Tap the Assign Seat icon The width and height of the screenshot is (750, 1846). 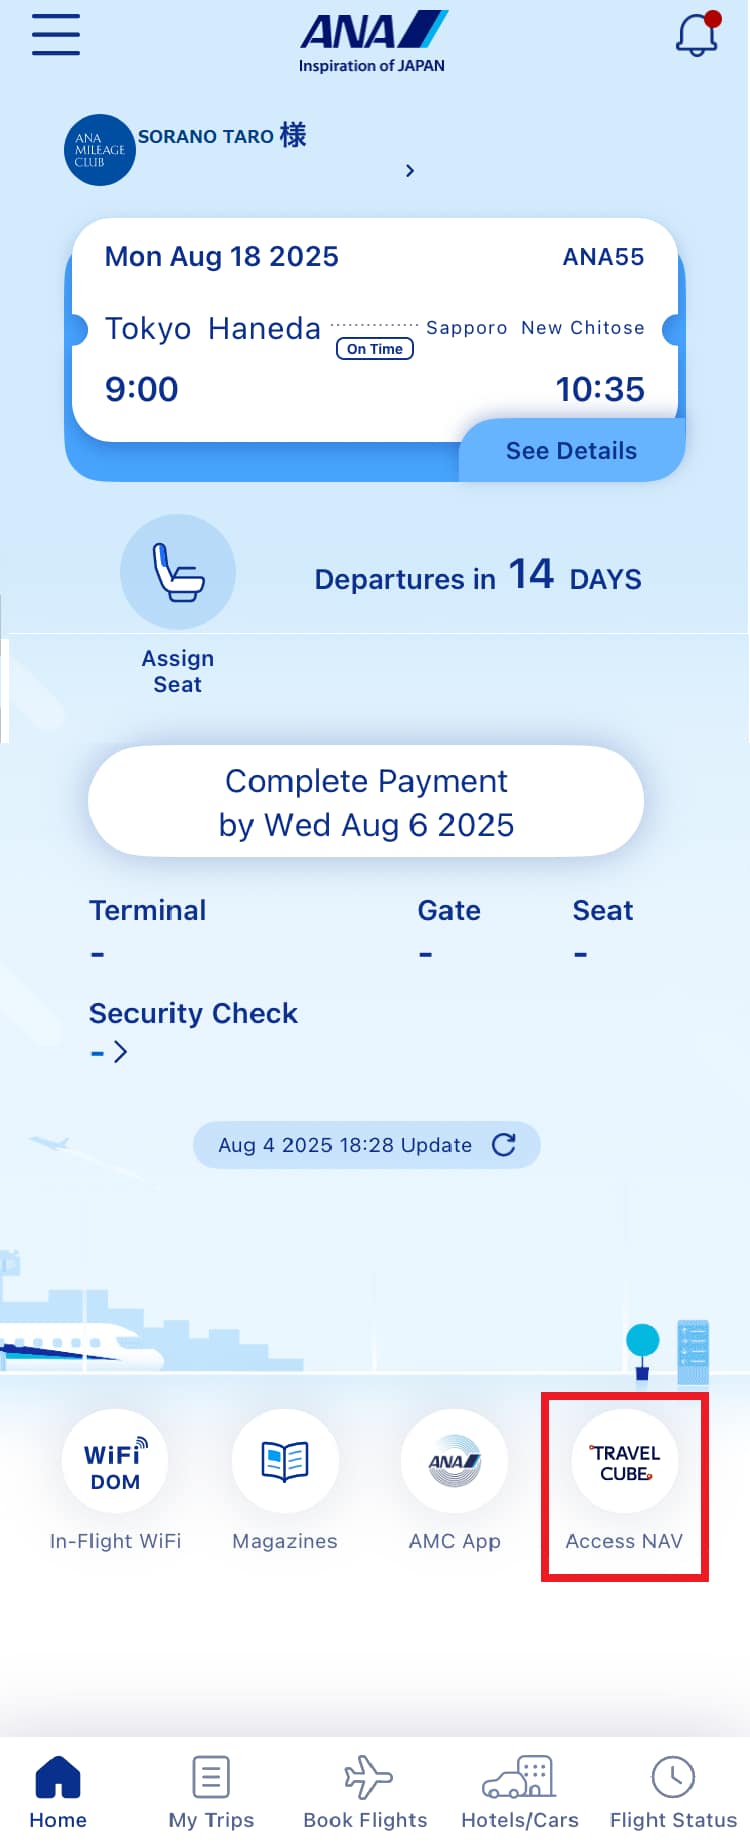[x=178, y=573]
